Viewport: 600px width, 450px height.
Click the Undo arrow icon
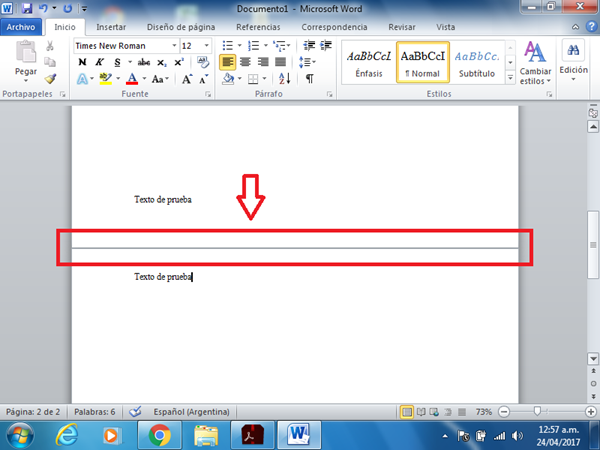click(x=43, y=8)
